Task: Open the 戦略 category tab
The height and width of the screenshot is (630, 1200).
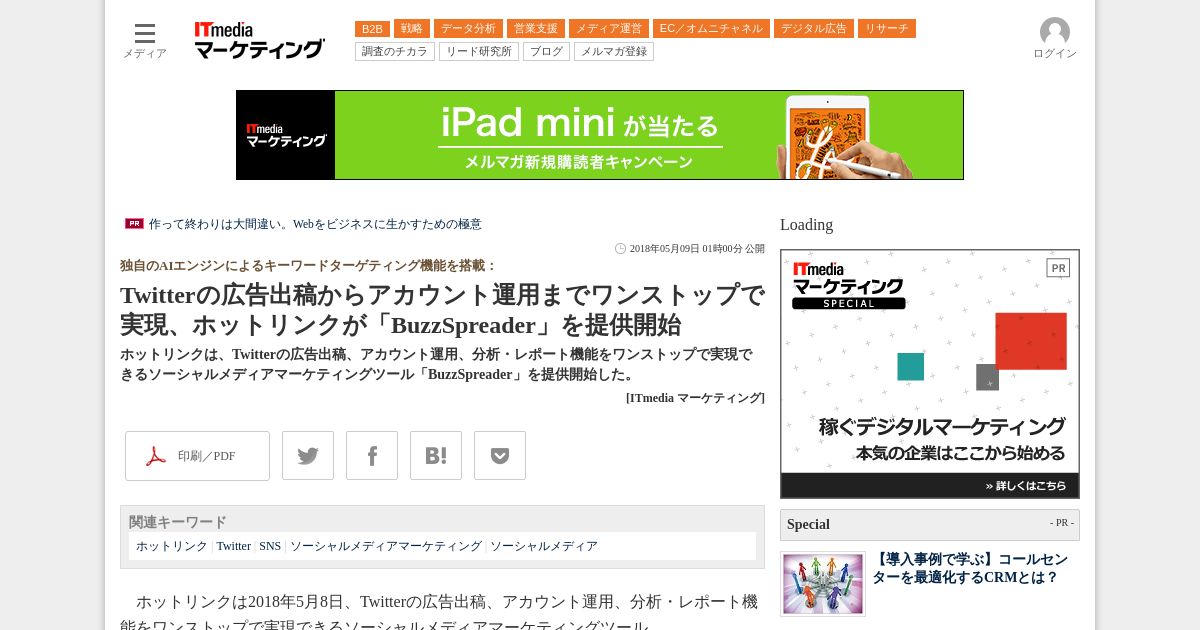Action: coord(412,29)
